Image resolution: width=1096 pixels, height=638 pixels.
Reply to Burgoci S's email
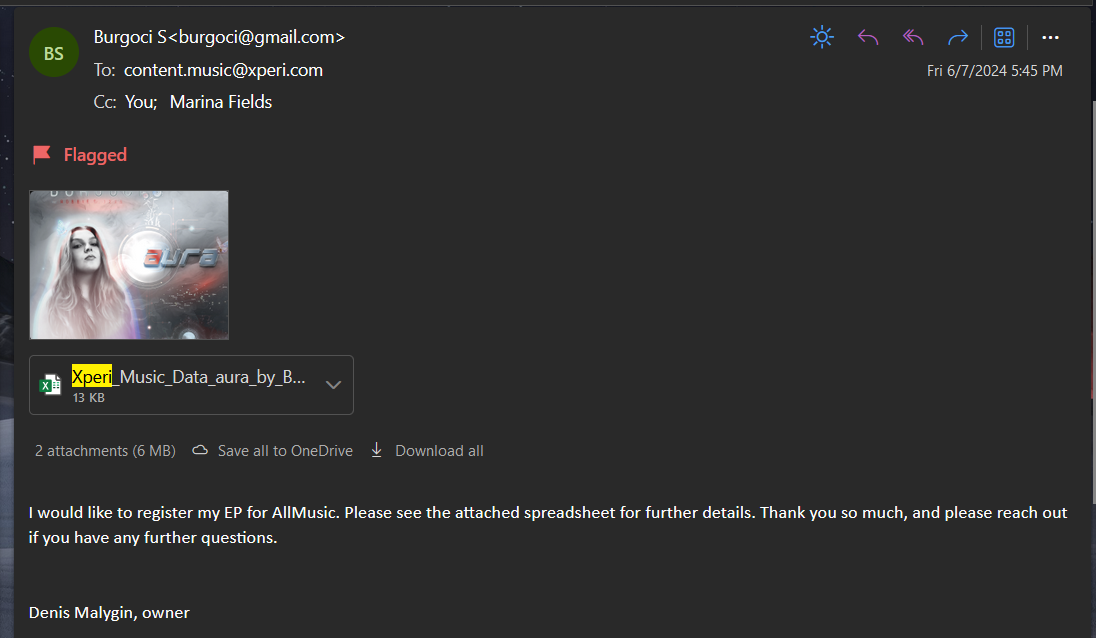click(x=867, y=38)
